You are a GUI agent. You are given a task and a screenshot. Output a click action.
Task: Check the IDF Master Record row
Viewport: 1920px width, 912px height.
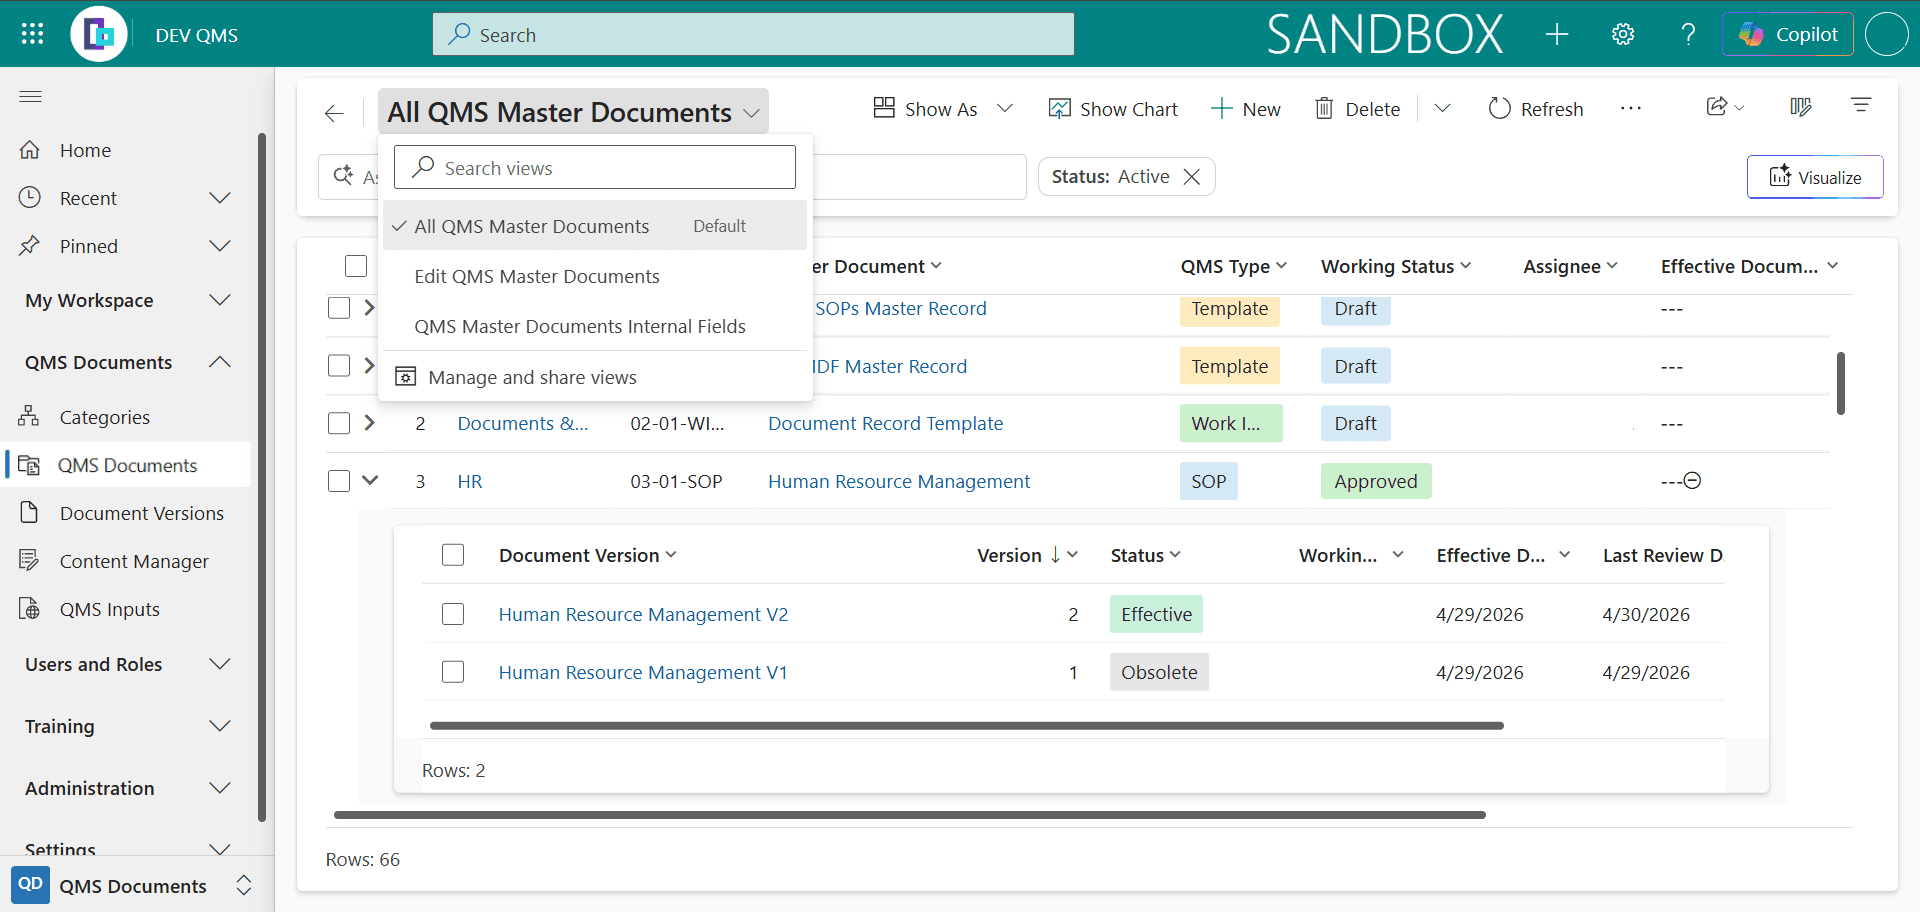(339, 366)
